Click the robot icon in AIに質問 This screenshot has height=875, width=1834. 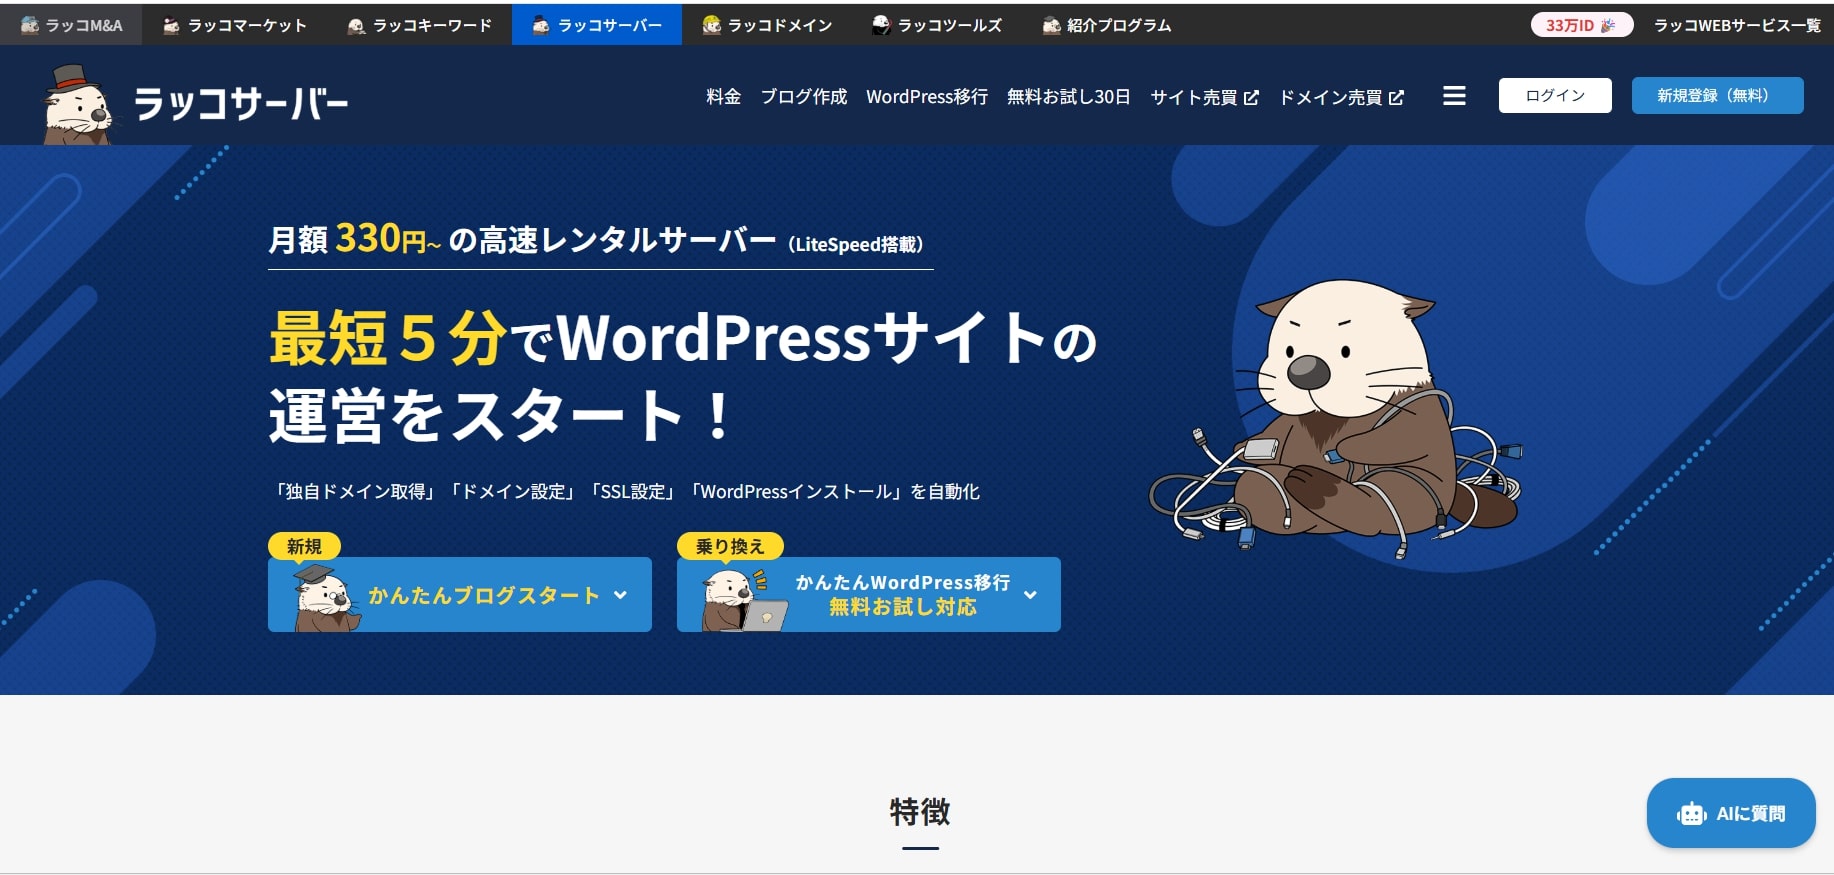1691,814
